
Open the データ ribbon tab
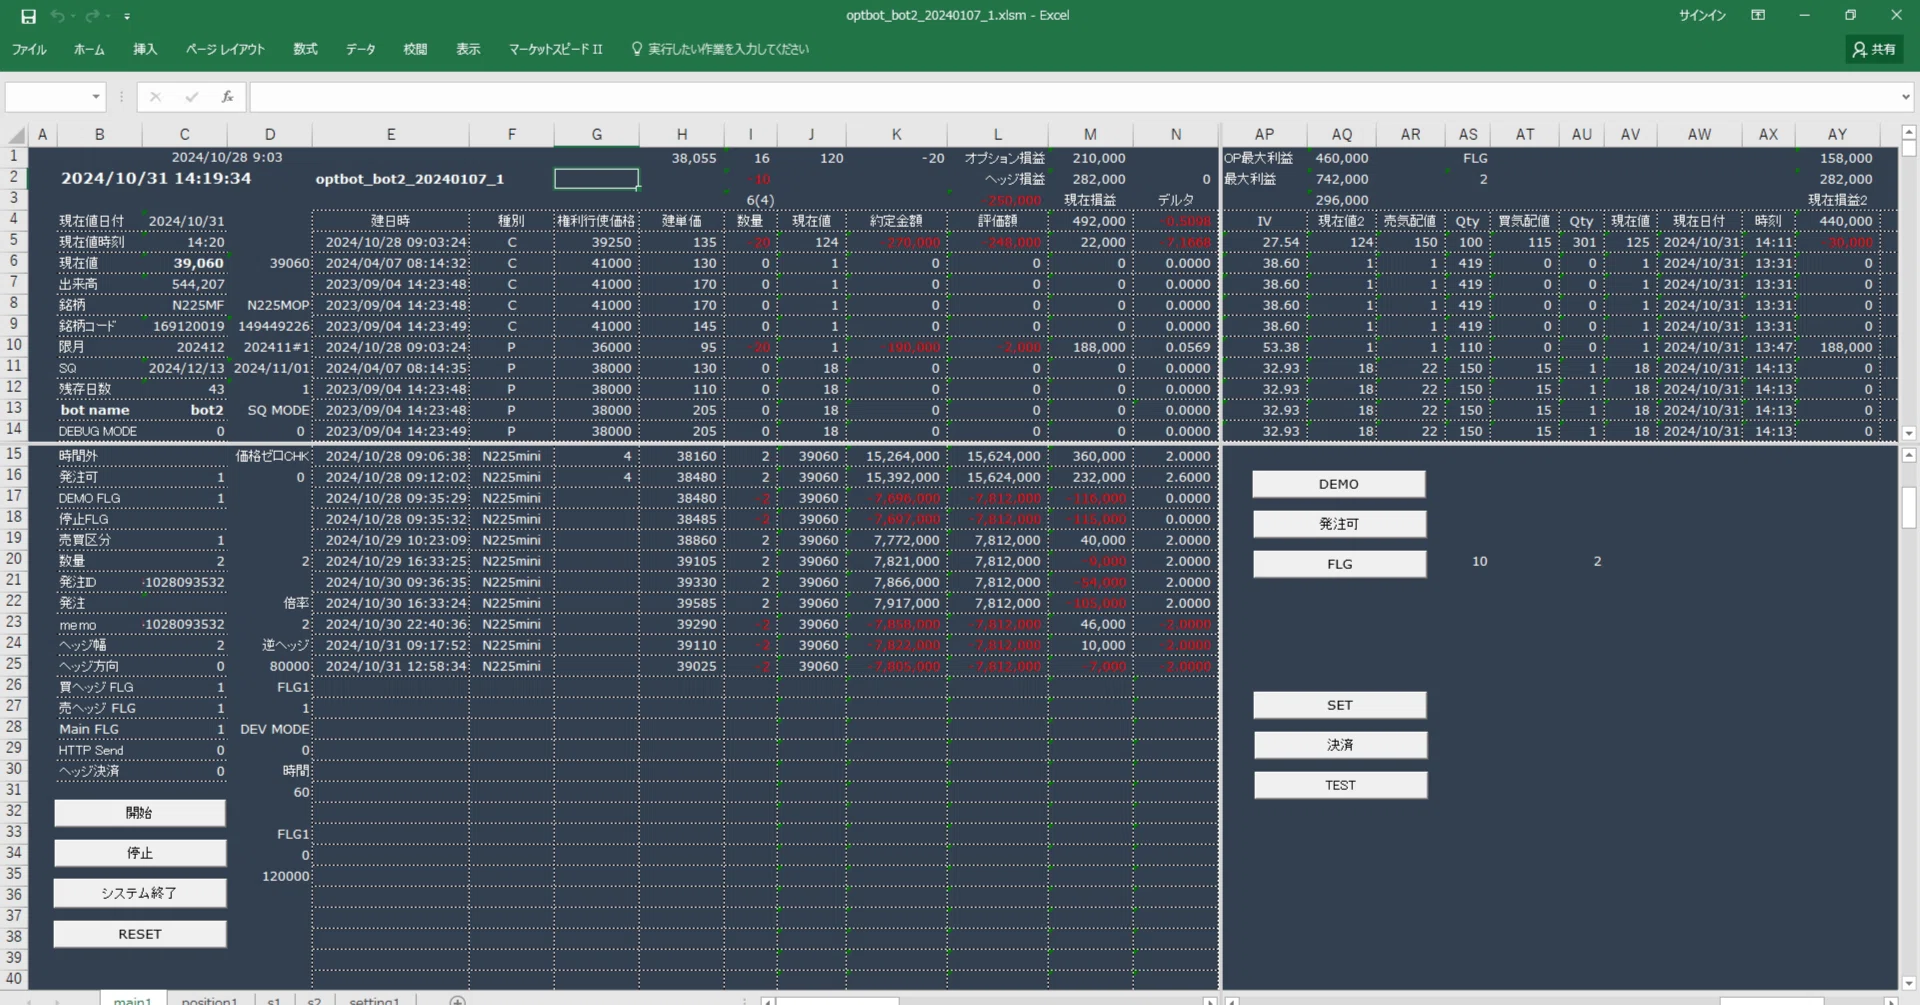coord(360,49)
